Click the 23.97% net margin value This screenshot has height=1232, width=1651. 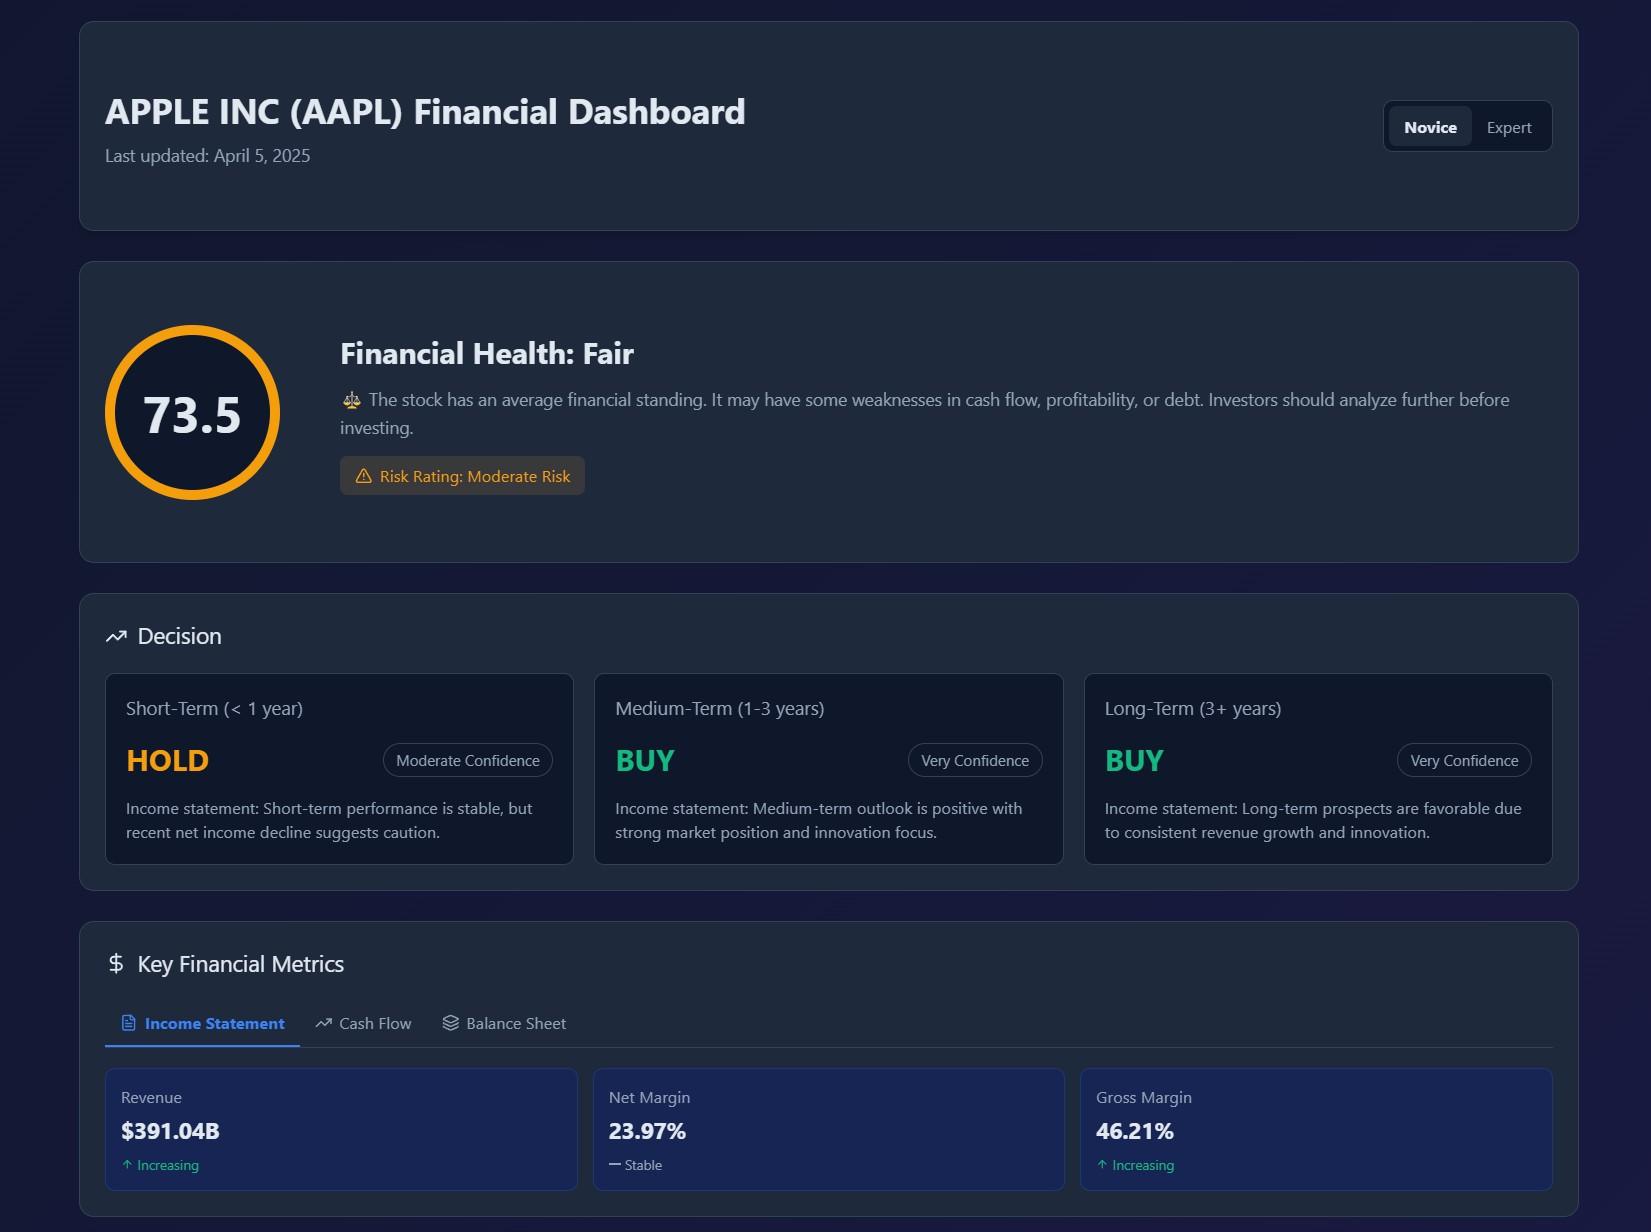point(647,1131)
